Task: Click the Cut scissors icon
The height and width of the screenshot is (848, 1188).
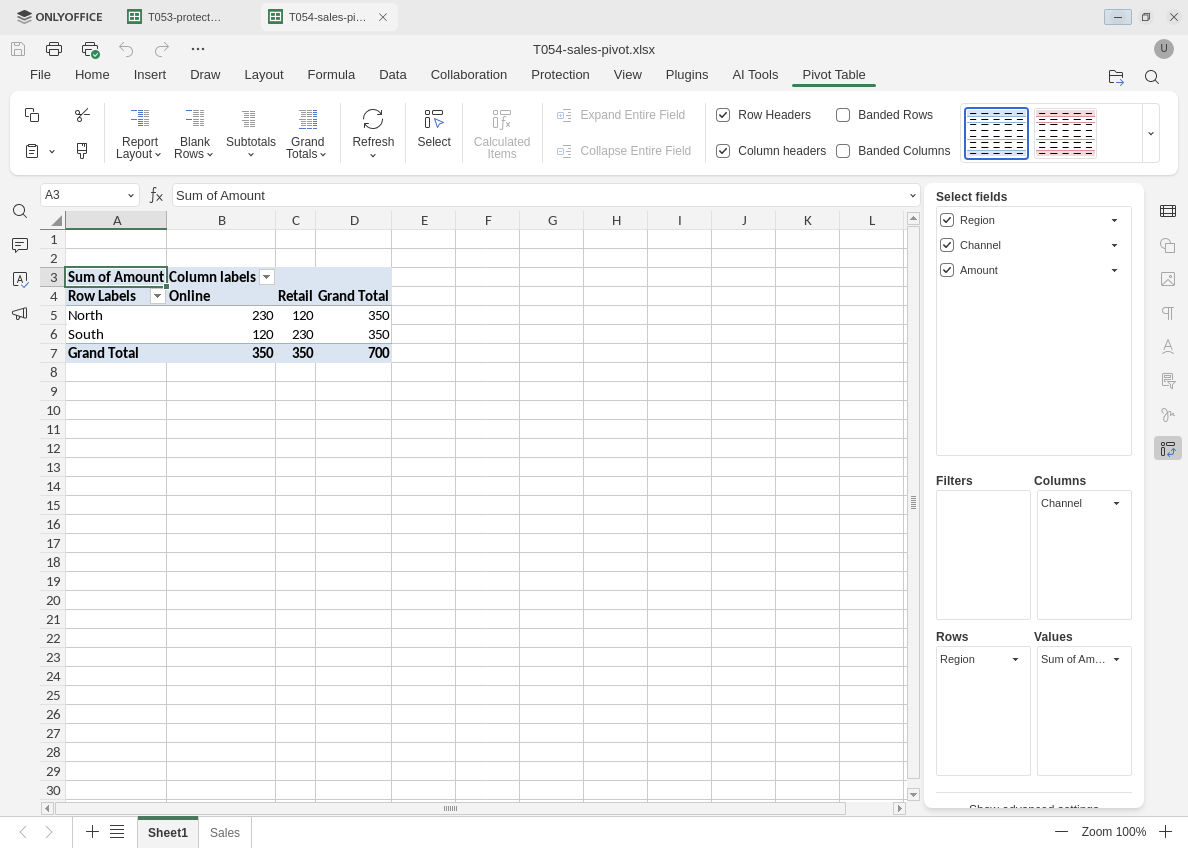Action: (x=82, y=114)
